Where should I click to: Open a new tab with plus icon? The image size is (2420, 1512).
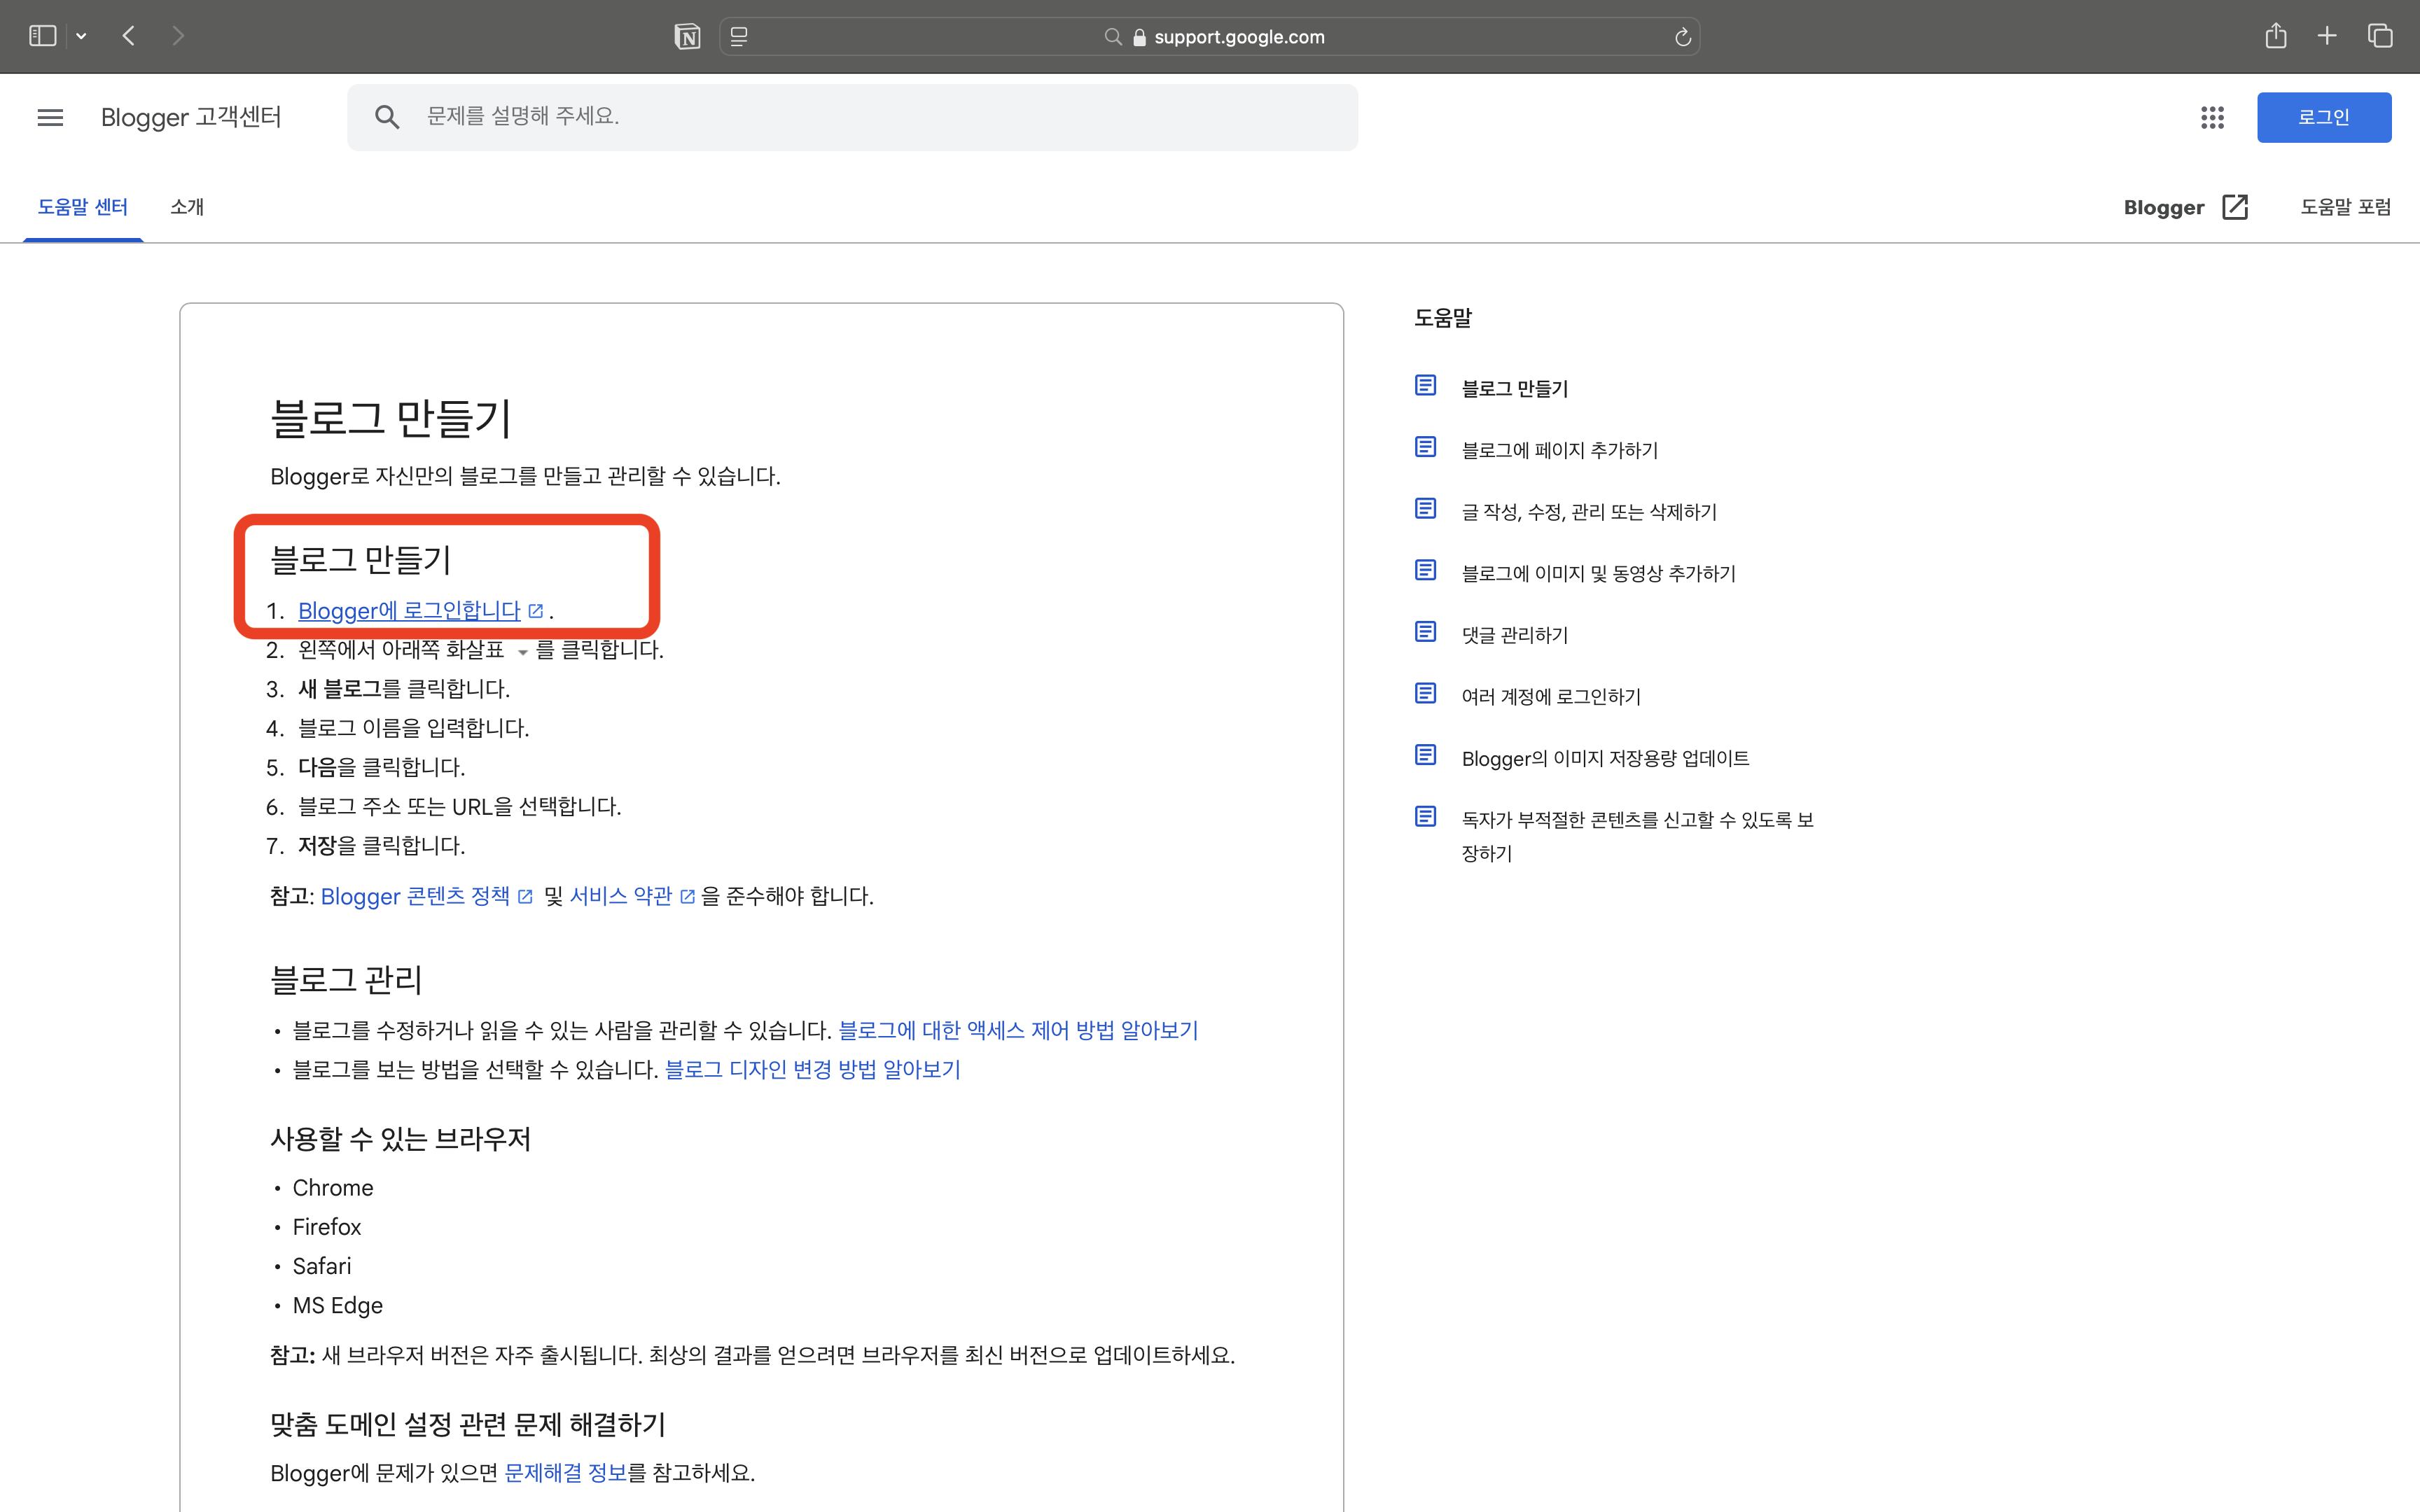coord(2327,36)
